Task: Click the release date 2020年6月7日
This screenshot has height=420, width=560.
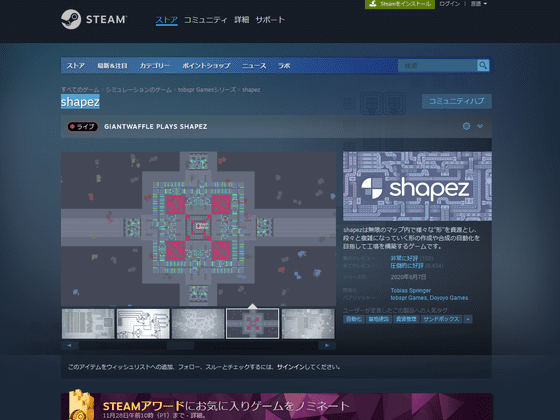Action: coord(408,277)
